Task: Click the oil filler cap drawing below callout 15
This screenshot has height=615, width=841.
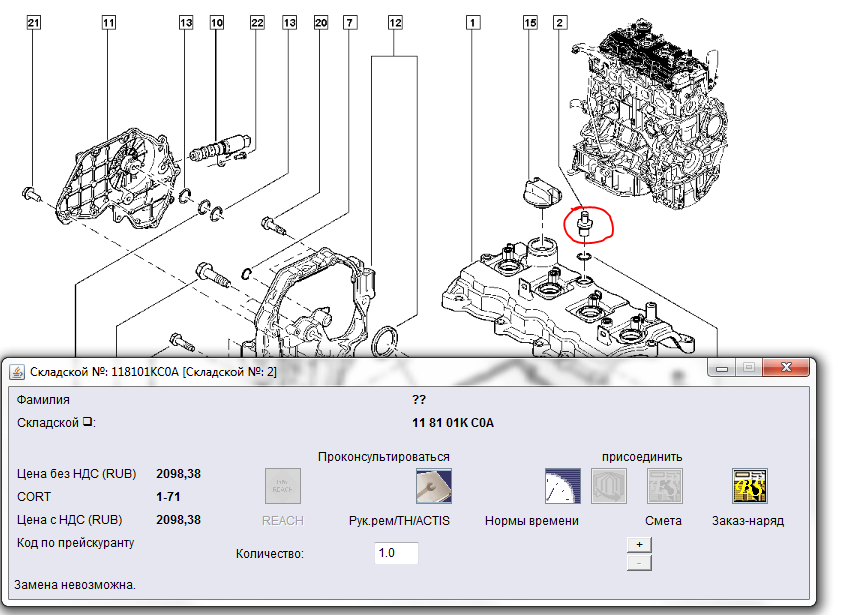Action: (x=542, y=191)
